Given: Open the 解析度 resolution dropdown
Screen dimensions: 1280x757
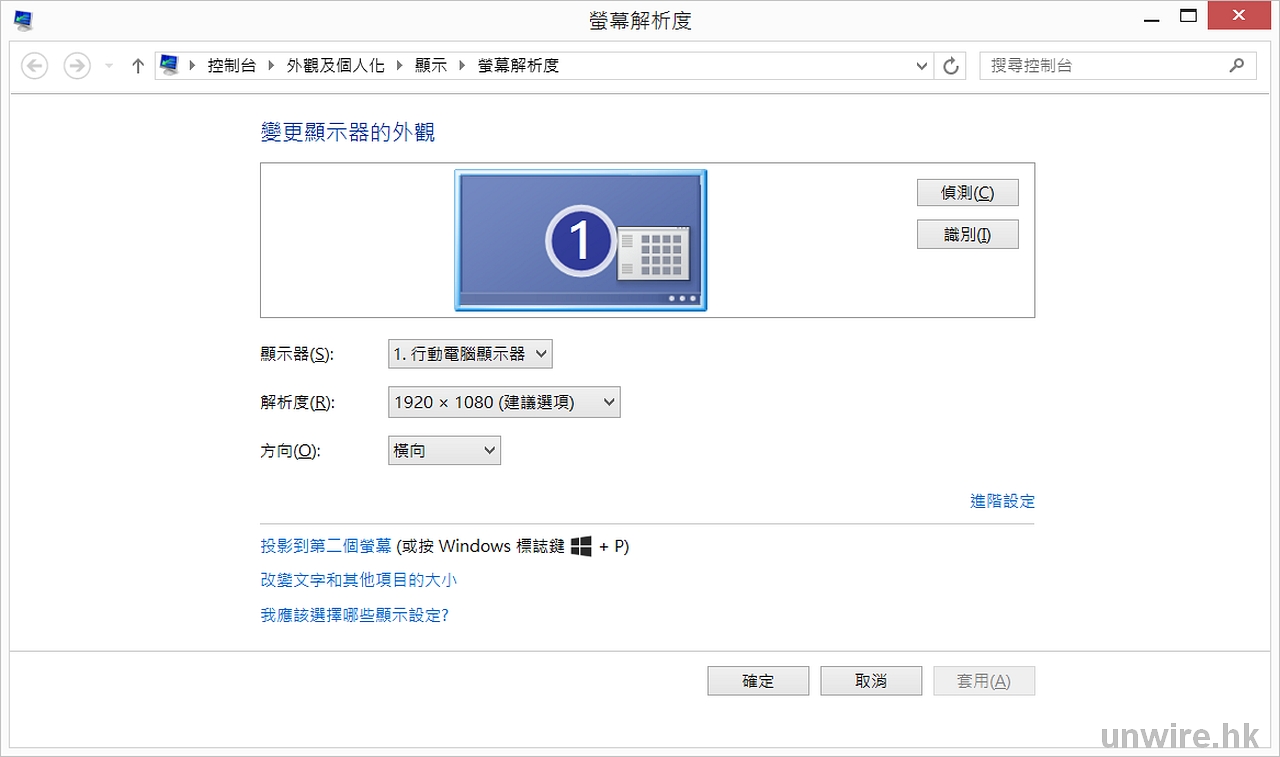Looking at the screenshot, I should (x=504, y=402).
